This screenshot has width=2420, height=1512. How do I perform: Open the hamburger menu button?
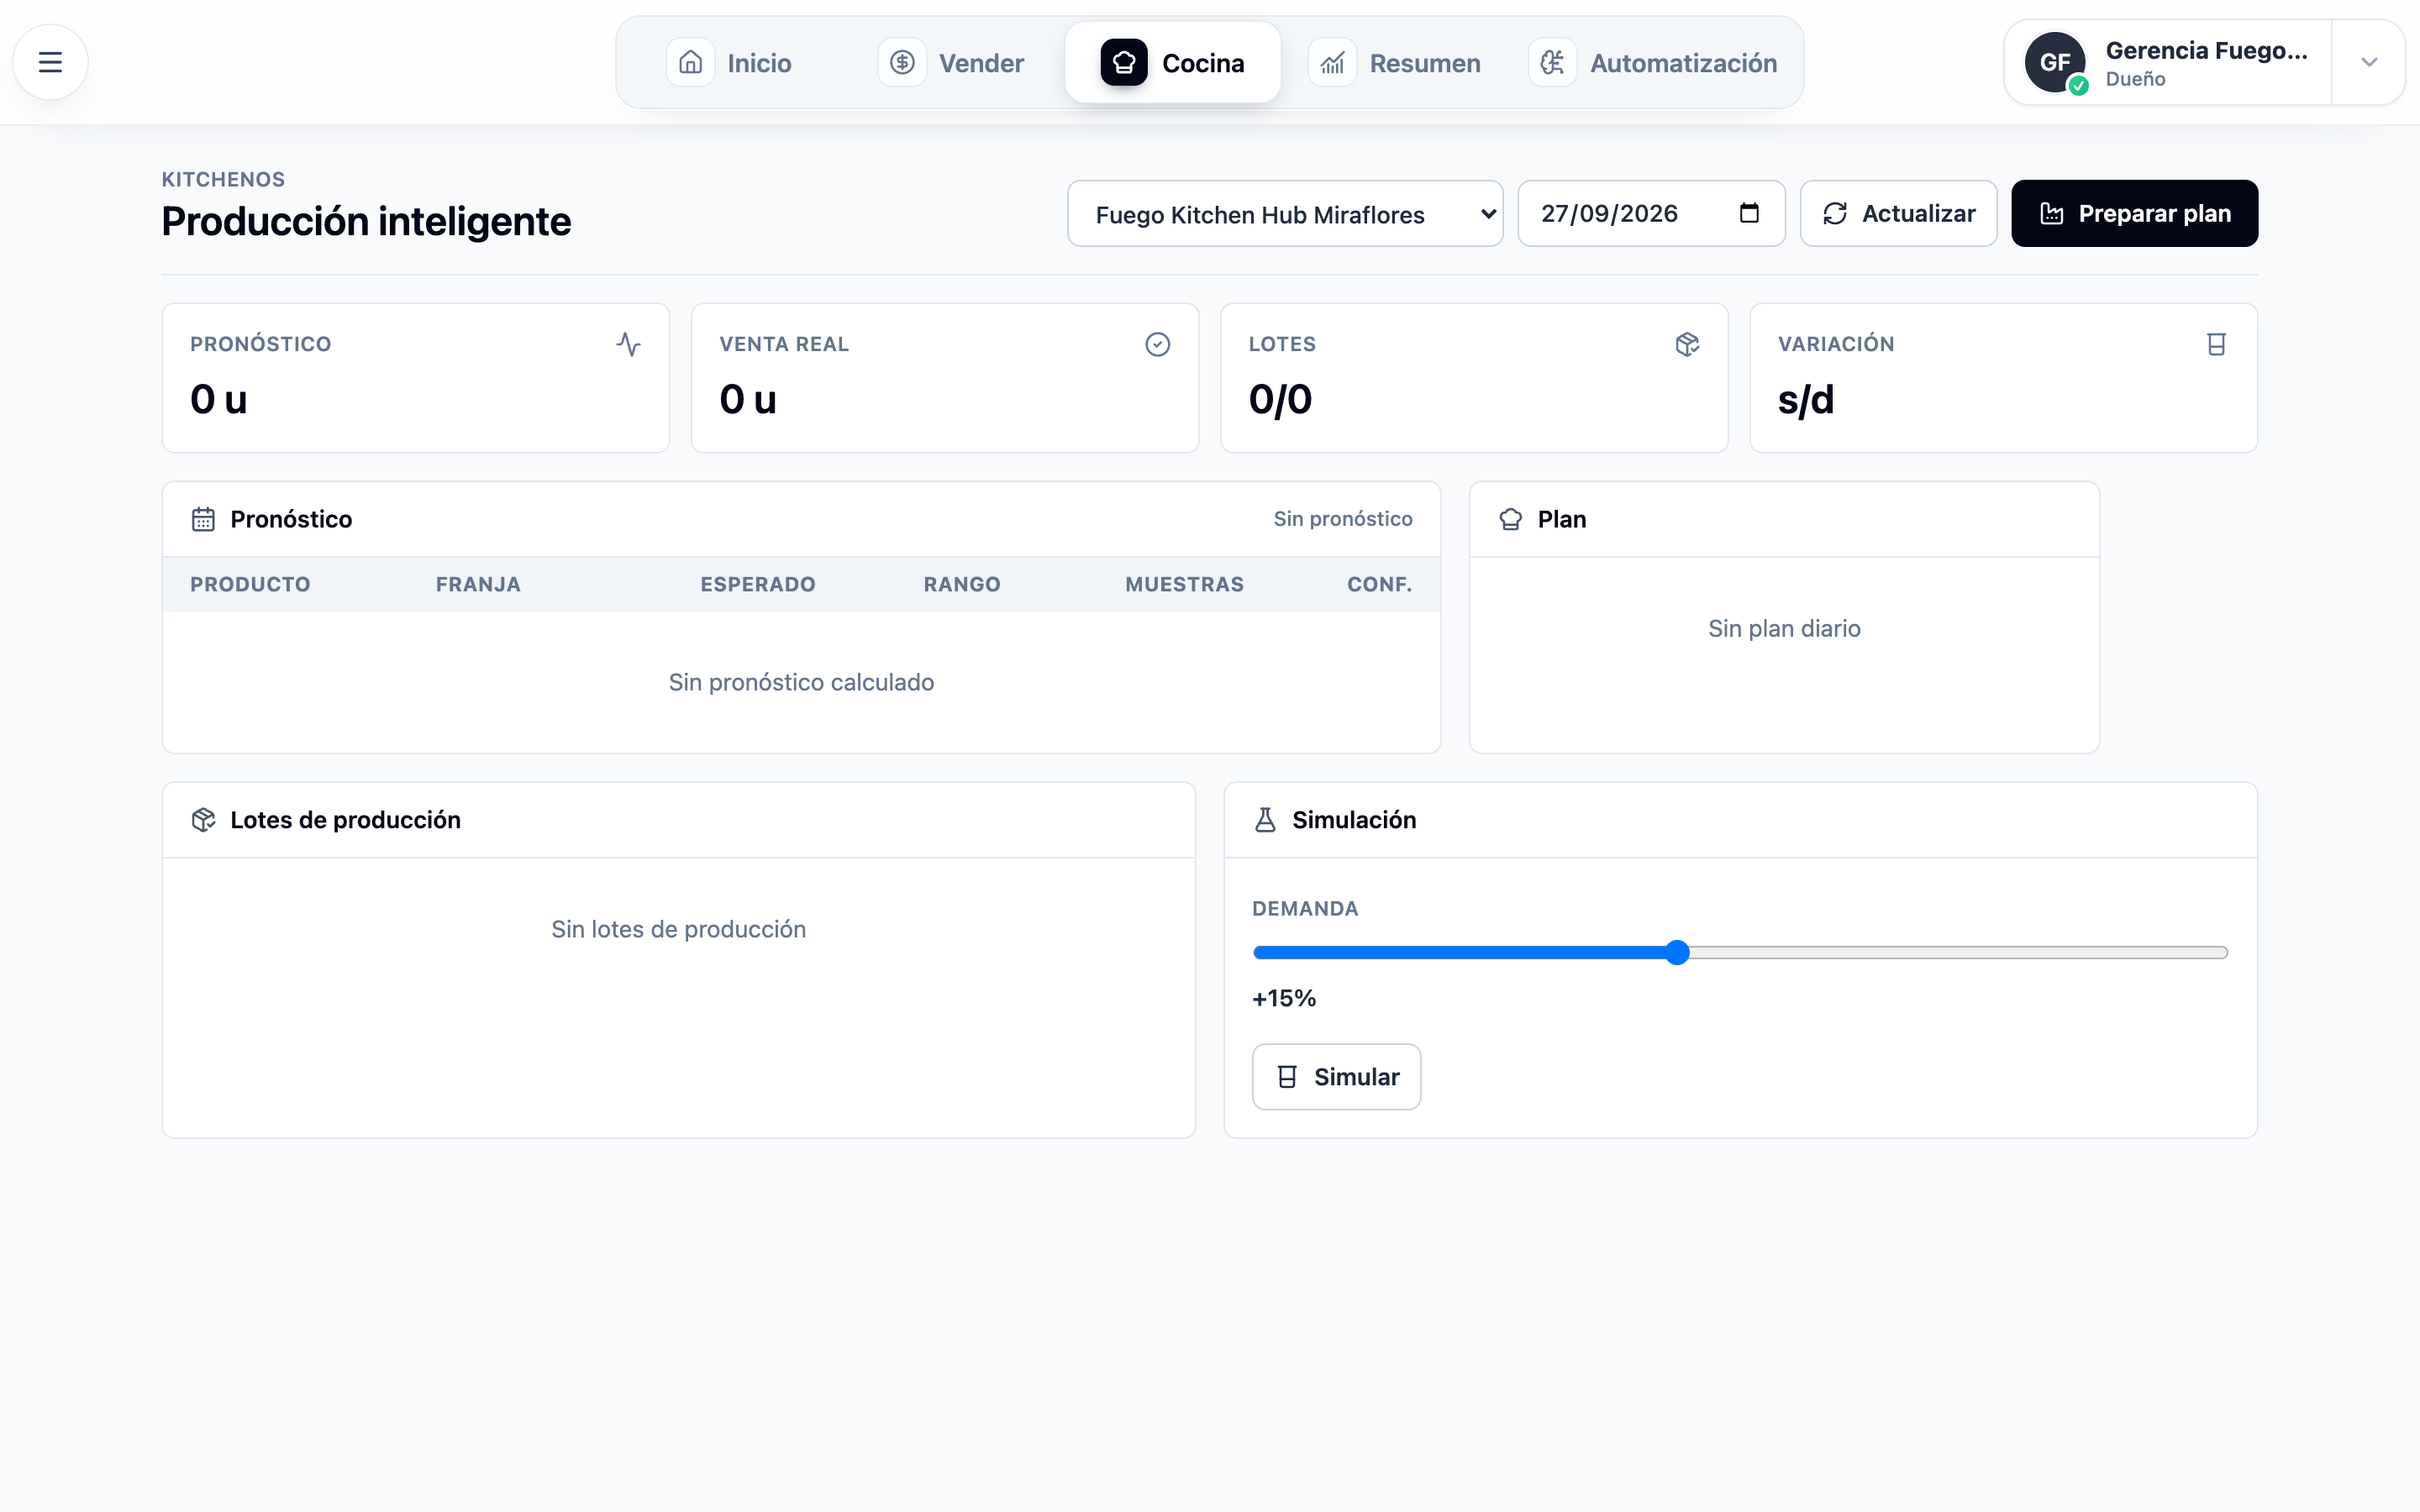point(50,62)
